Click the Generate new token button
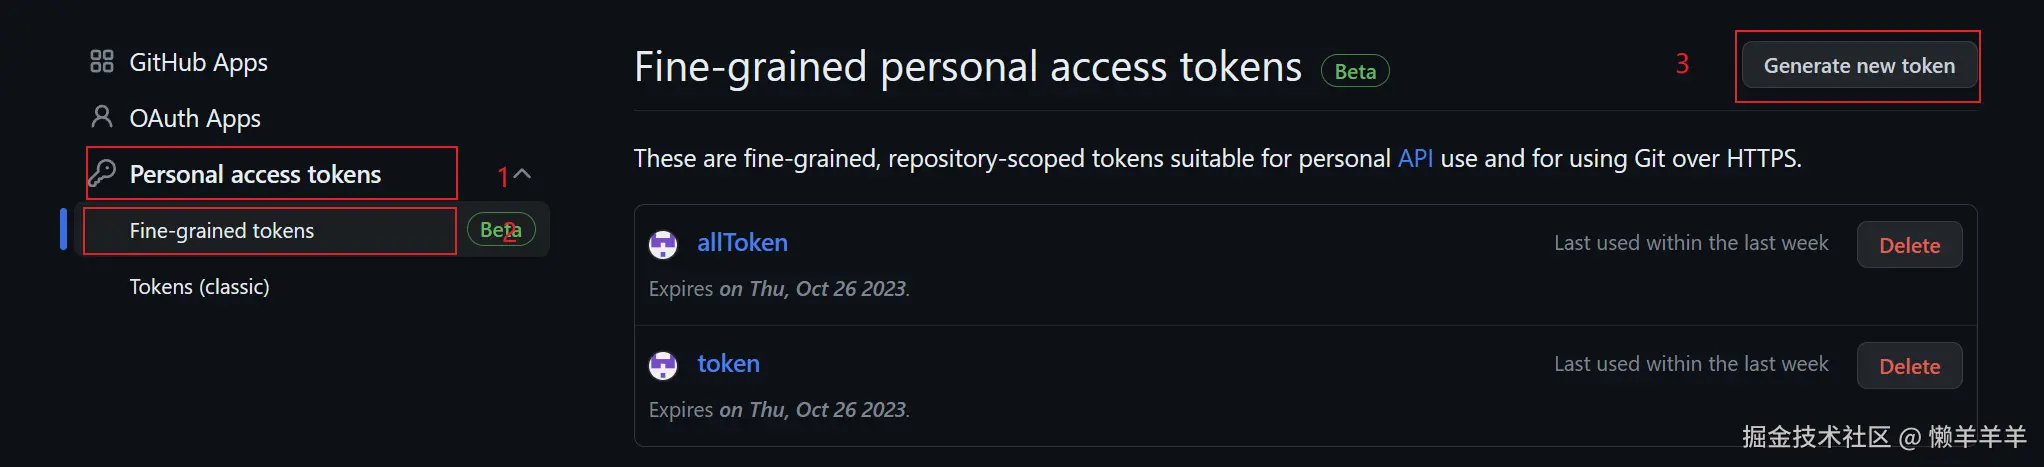 (1858, 66)
